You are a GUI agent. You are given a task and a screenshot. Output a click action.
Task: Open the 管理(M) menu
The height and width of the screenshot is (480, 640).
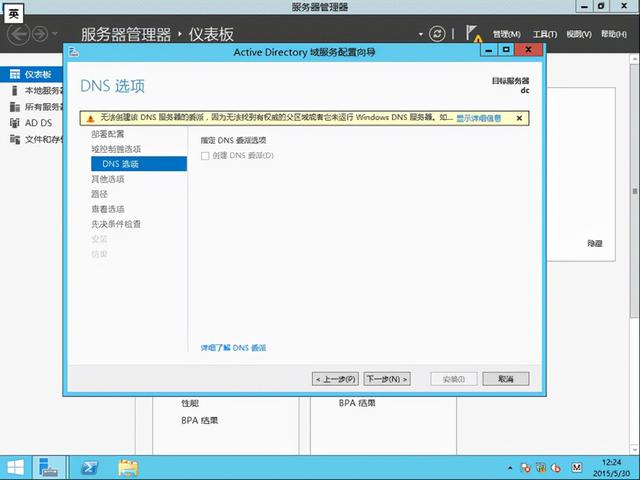tap(507, 35)
